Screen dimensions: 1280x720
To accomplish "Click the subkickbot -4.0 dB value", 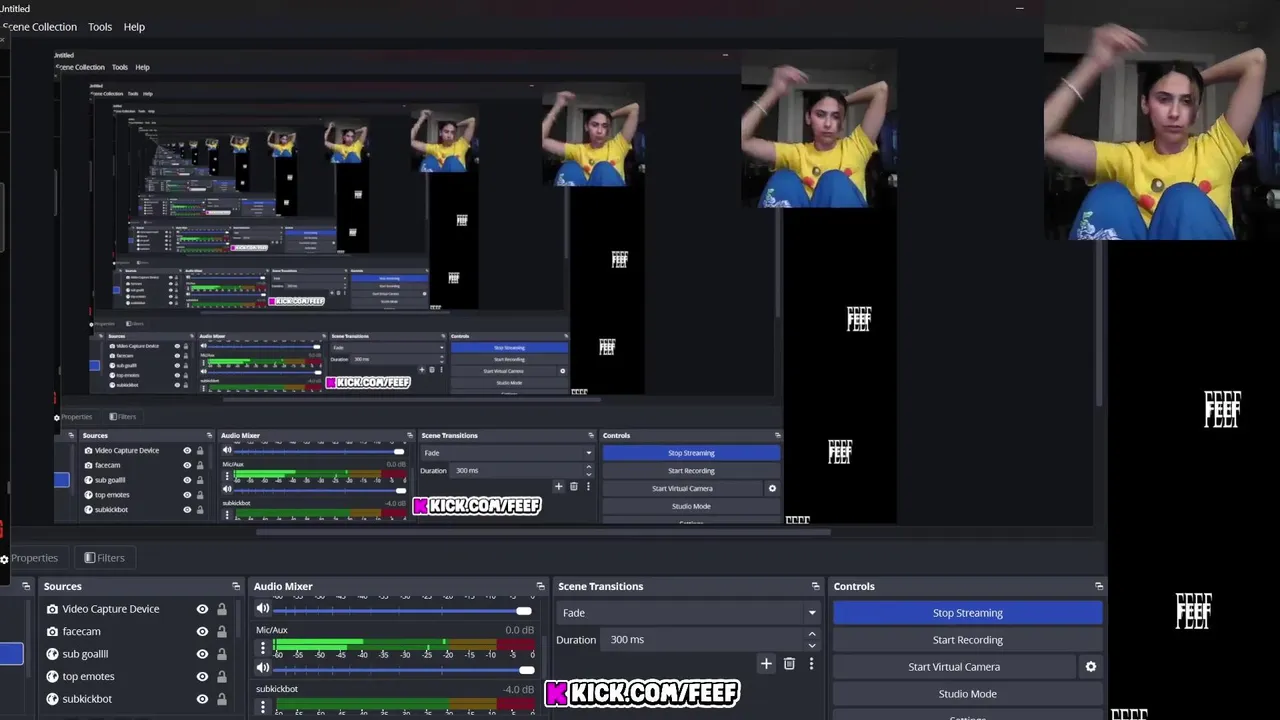I will [x=518, y=689].
